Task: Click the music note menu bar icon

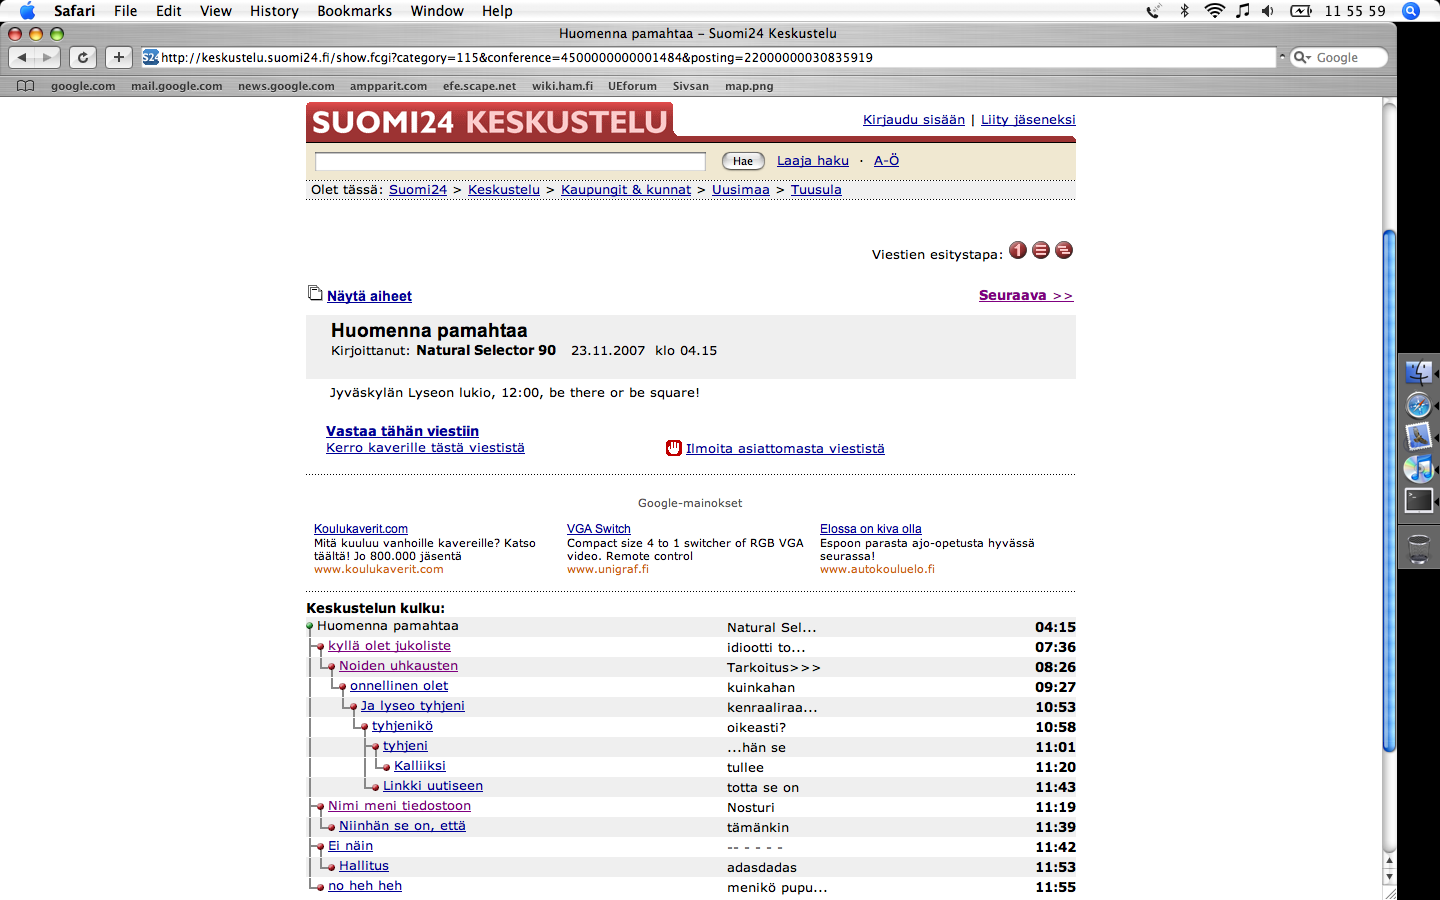Action: pos(1242,11)
